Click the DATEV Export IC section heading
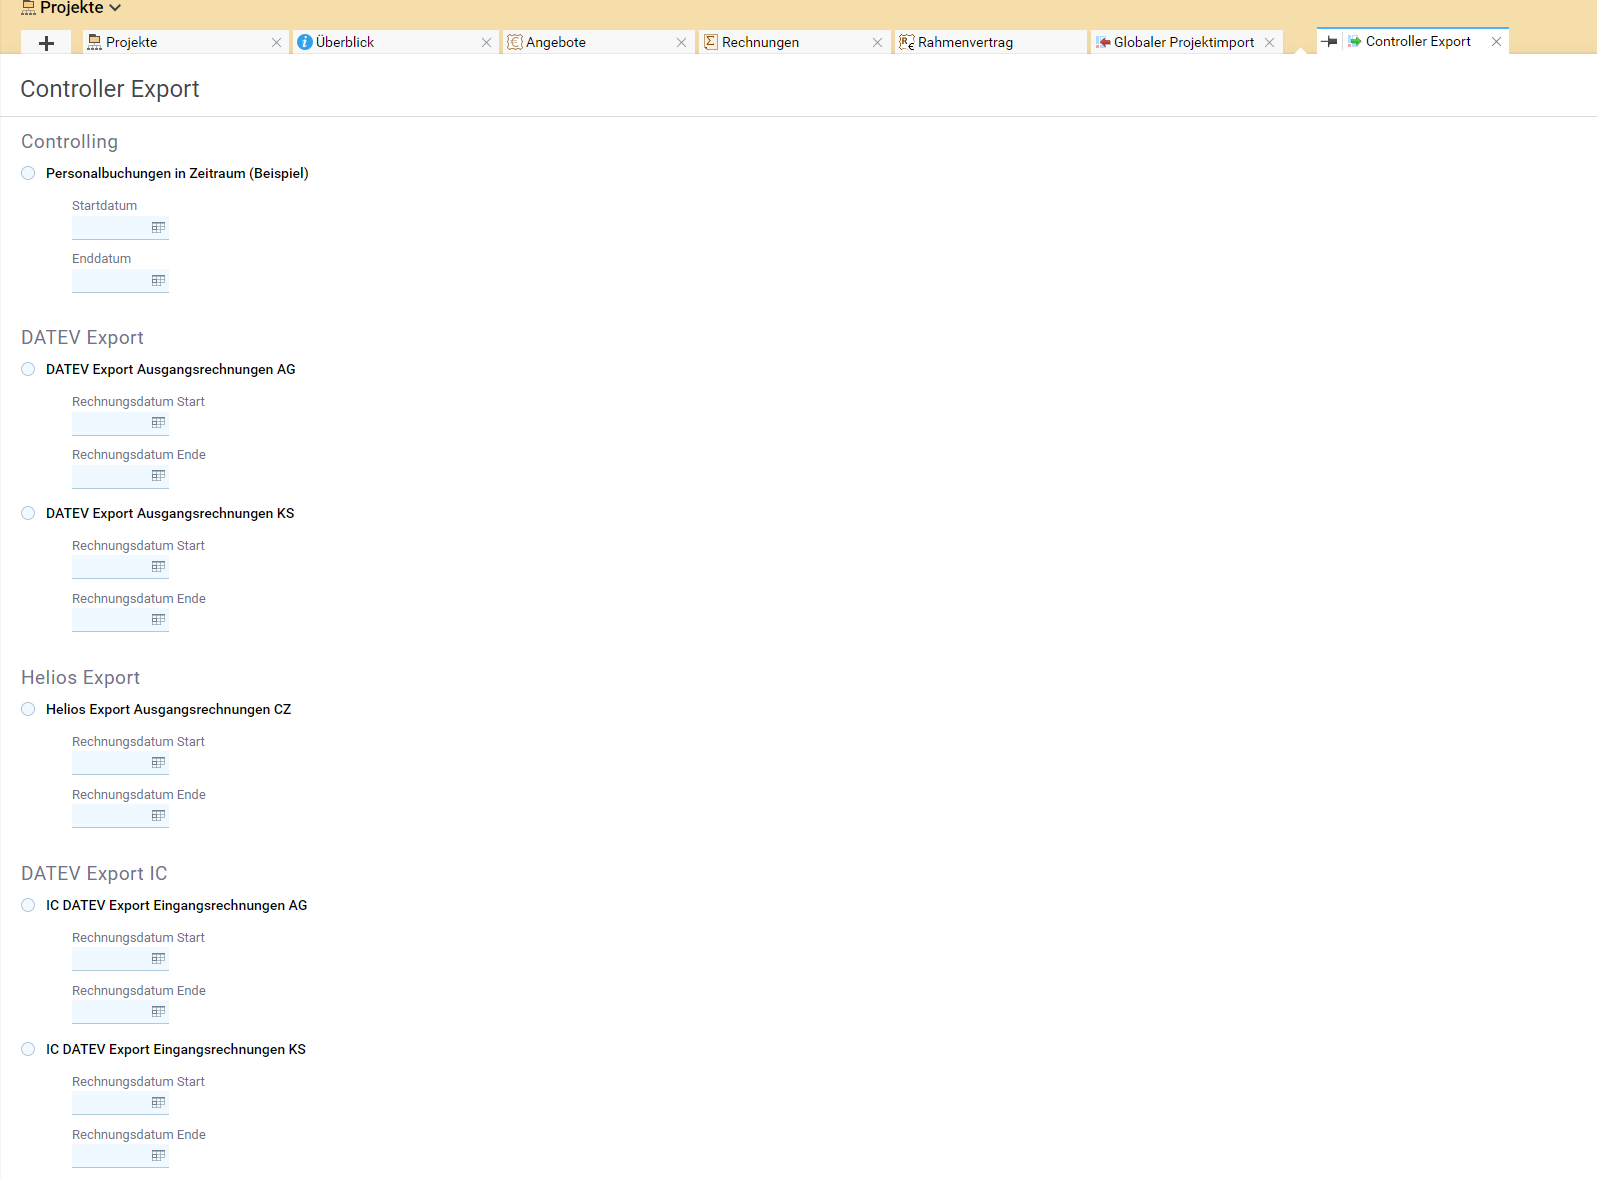1597x1180 pixels. [94, 873]
